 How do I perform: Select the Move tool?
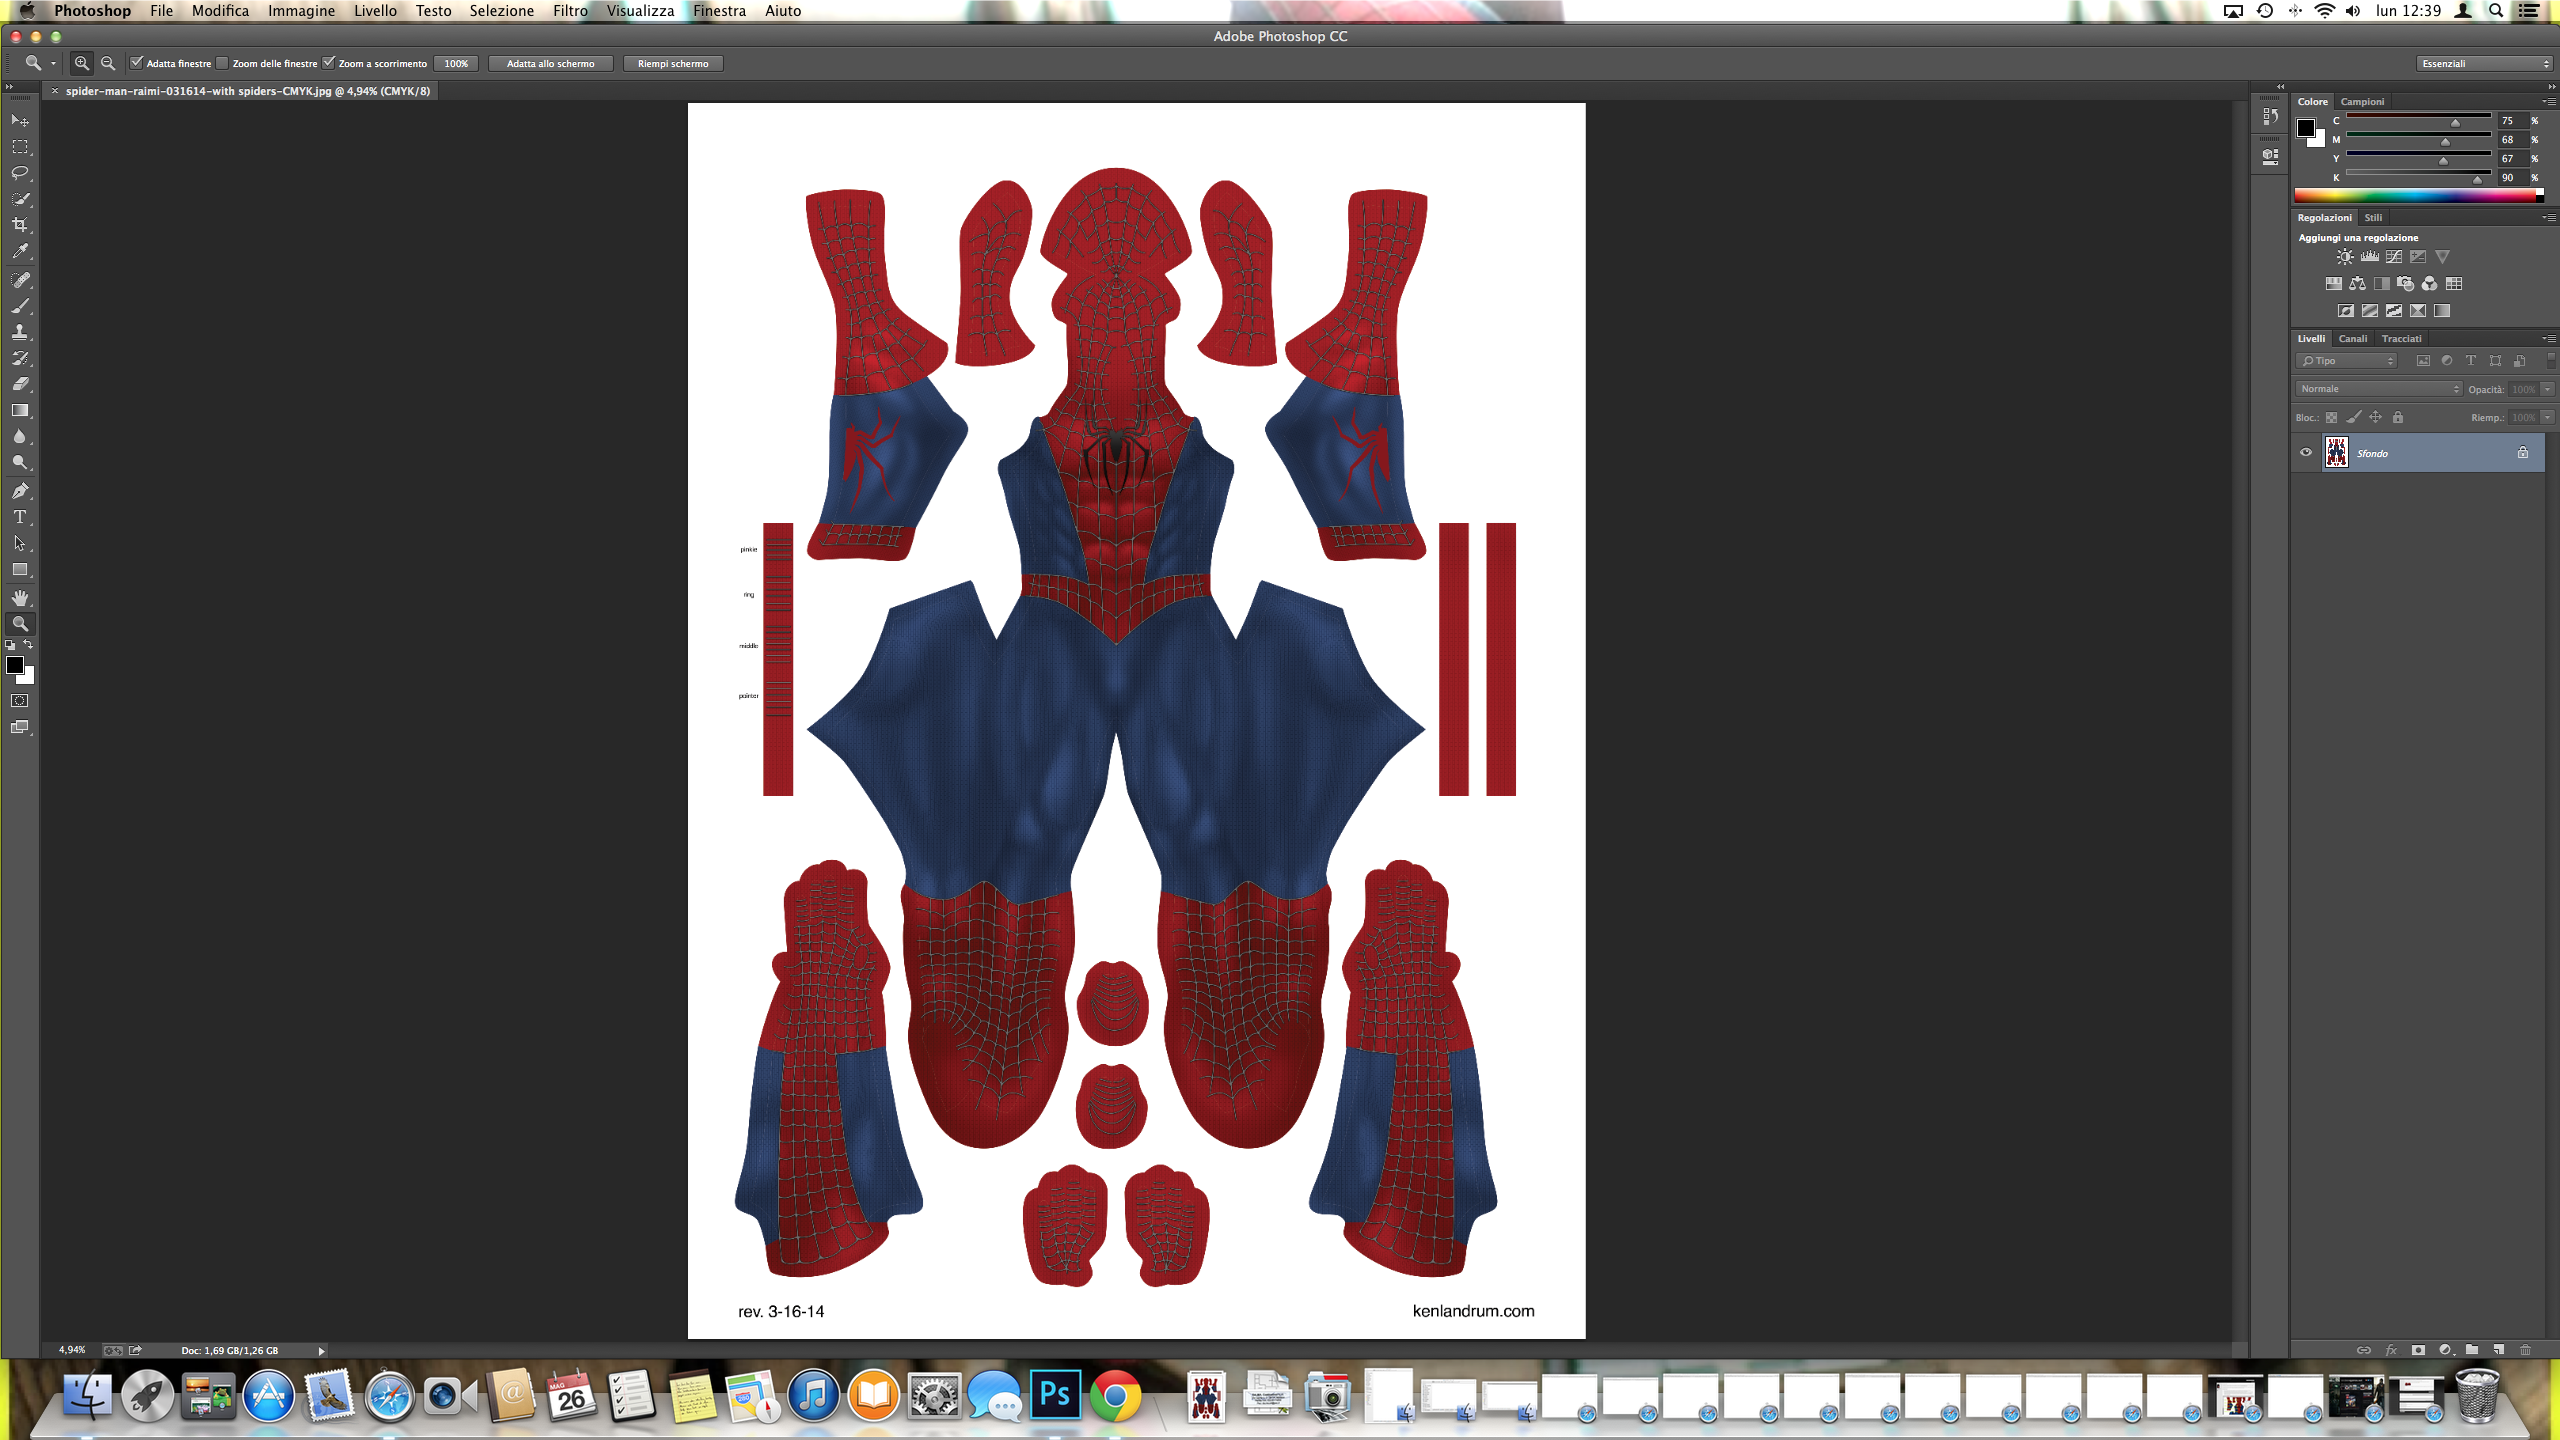click(x=20, y=120)
